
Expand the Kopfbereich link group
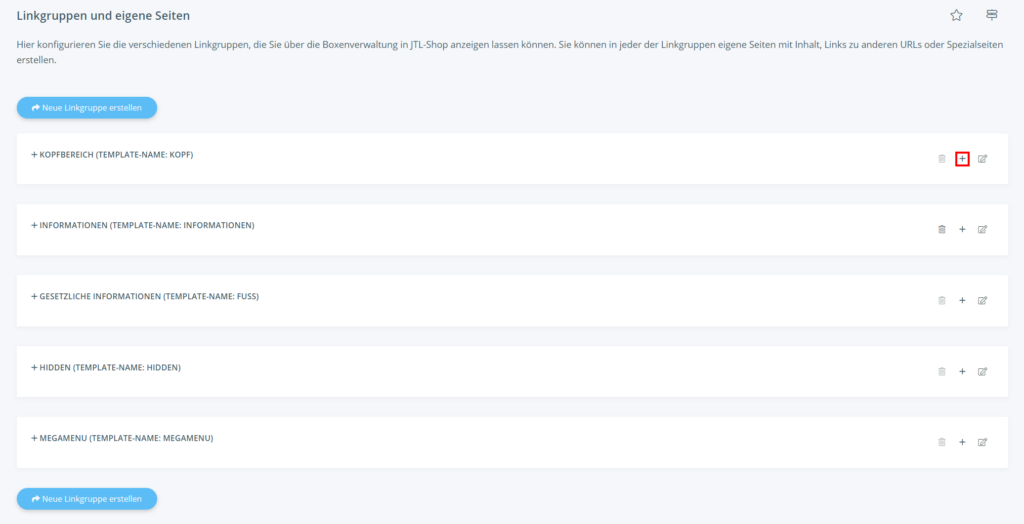[x=112, y=155]
